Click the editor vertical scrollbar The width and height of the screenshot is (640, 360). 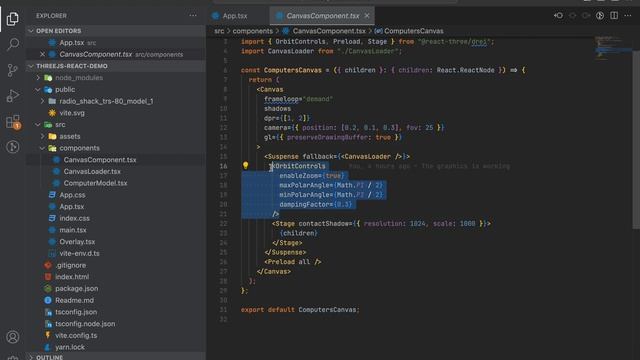(x=636, y=139)
